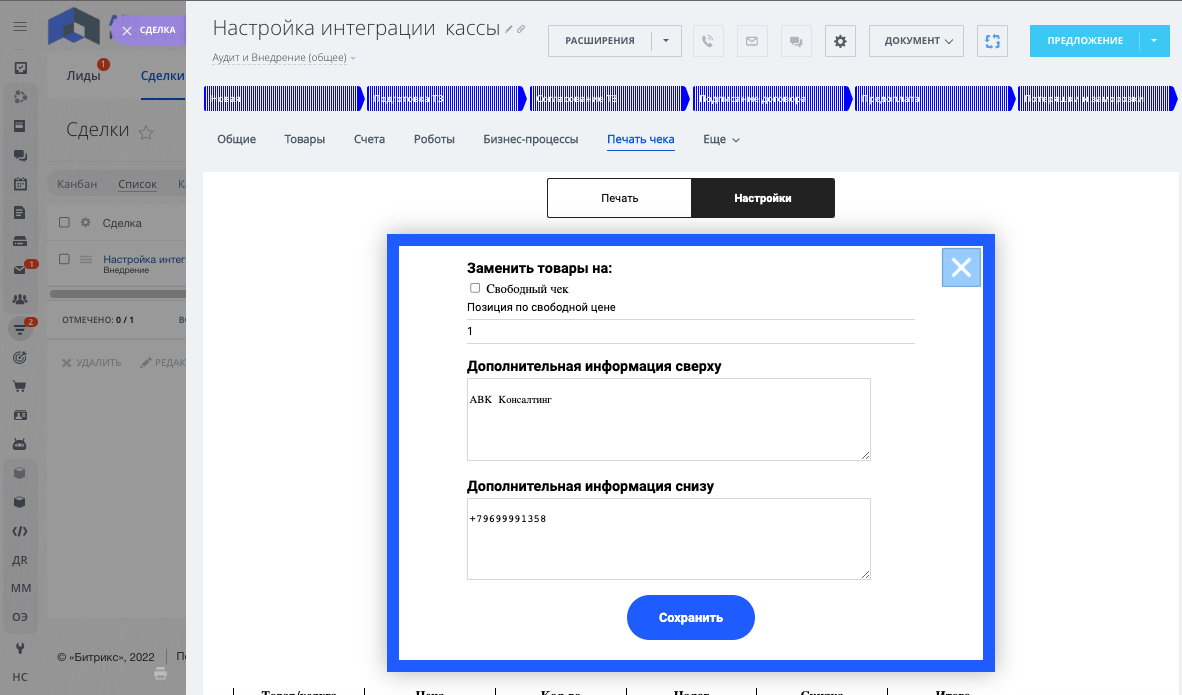This screenshot has width=1182, height=695.
Task: Click the Дополнительная информация снизу textarea
Action: (669, 539)
